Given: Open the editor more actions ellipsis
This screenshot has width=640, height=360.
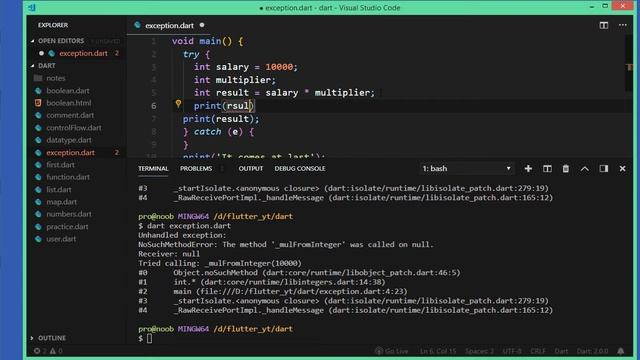Looking at the screenshot, I should (x=622, y=25).
